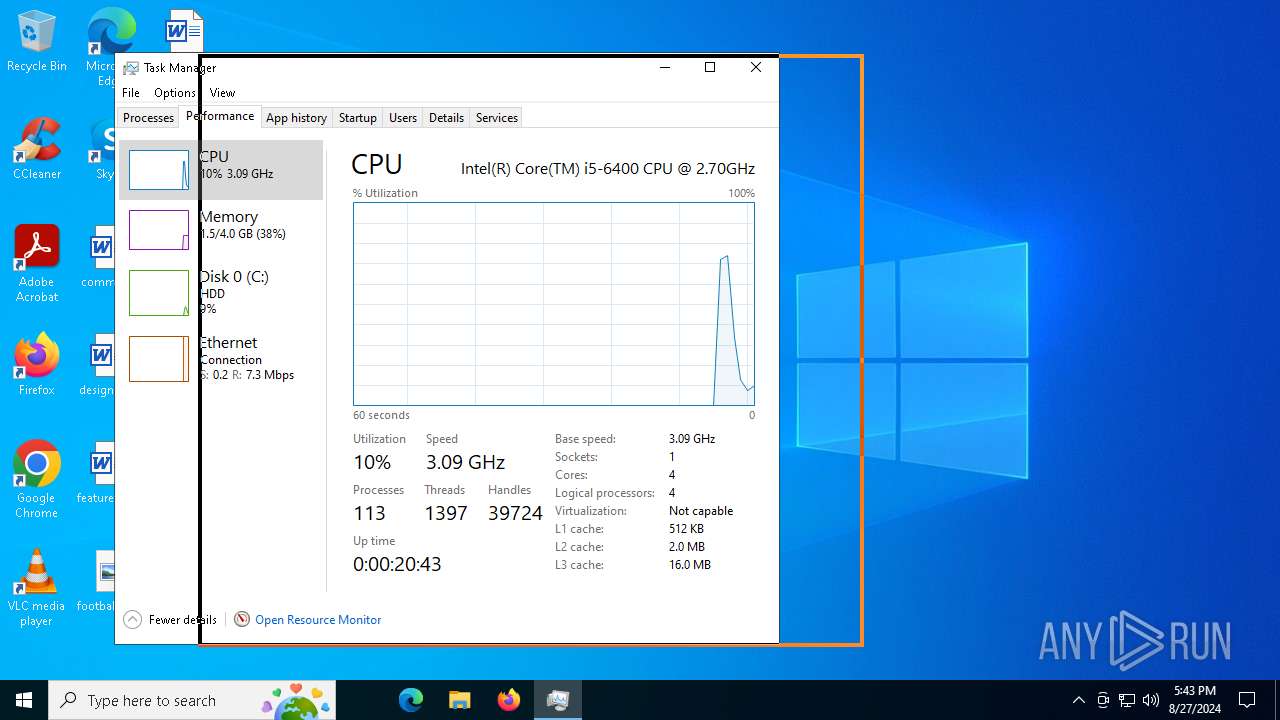Screen dimensions: 1280x720
Task: Click the L3 cache value 16.0 MB
Action: tap(690, 565)
